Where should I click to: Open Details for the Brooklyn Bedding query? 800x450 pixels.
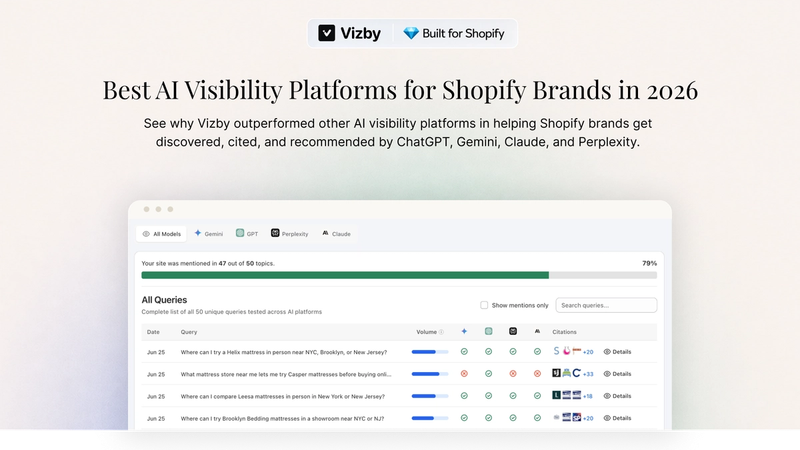point(617,418)
